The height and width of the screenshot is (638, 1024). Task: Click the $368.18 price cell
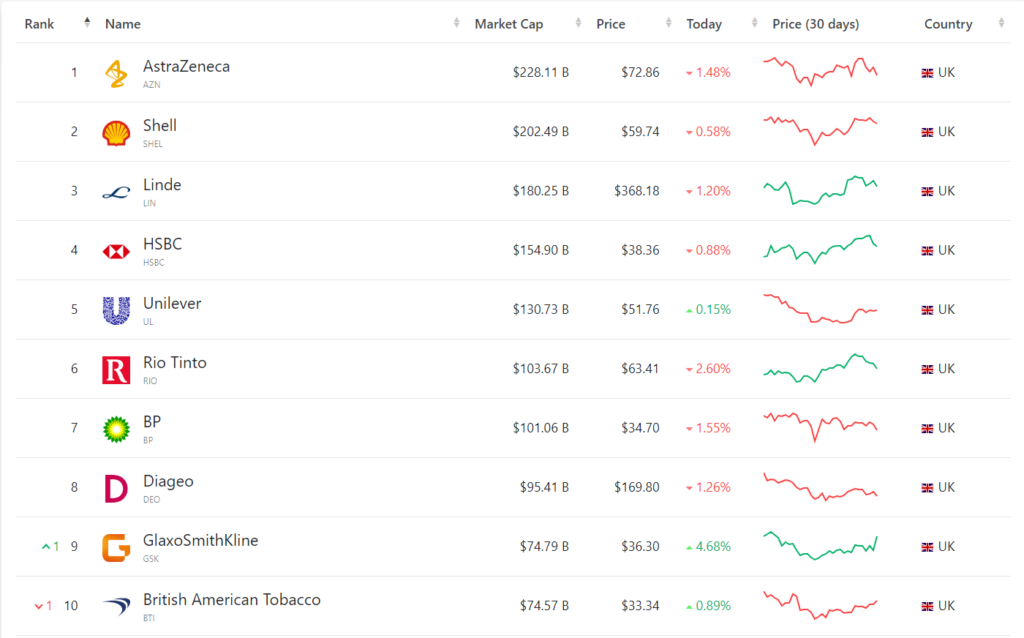[637, 191]
